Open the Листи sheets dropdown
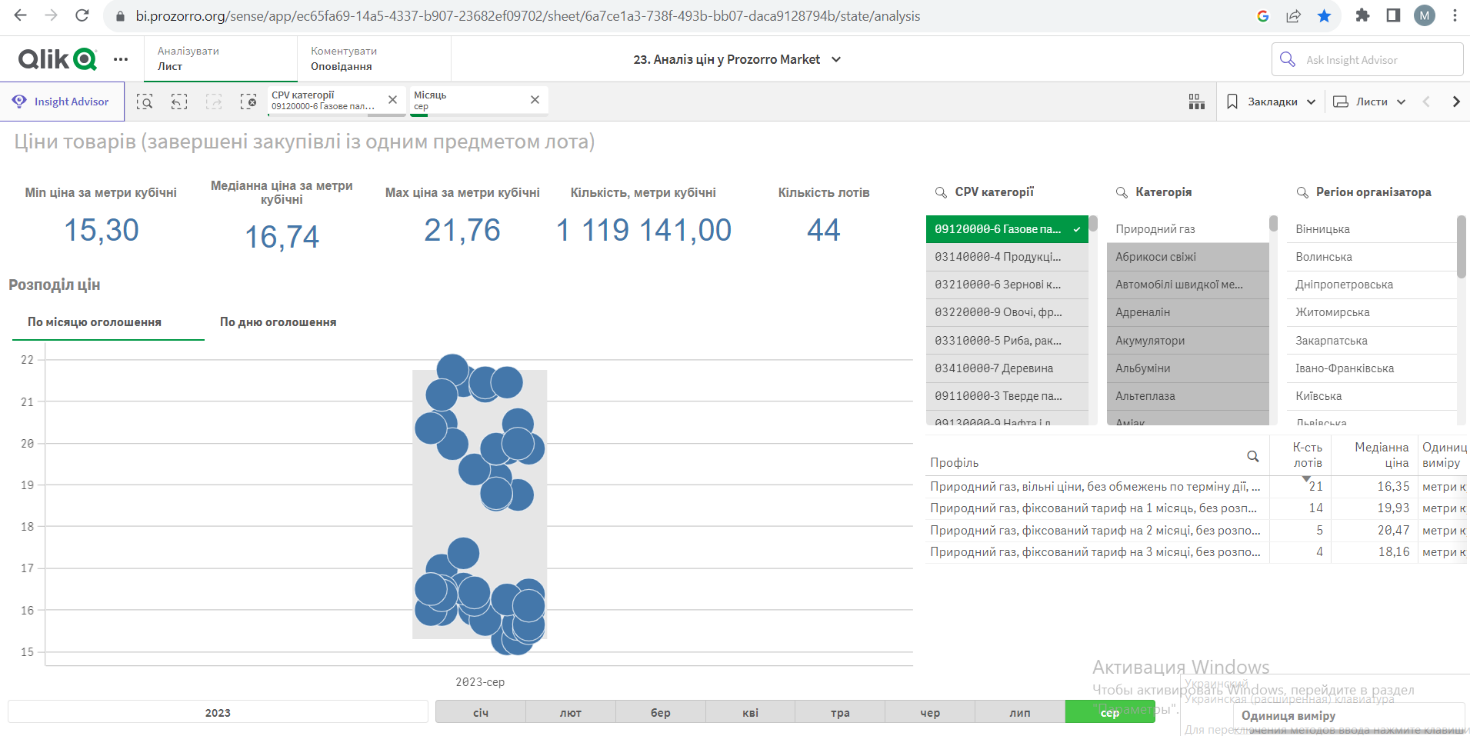 coord(1368,101)
